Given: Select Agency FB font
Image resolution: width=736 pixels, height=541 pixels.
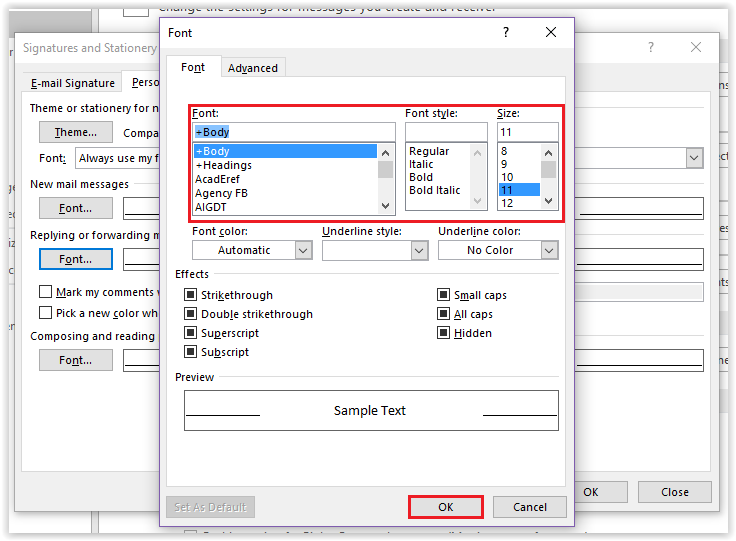Looking at the screenshot, I should coord(285,193).
